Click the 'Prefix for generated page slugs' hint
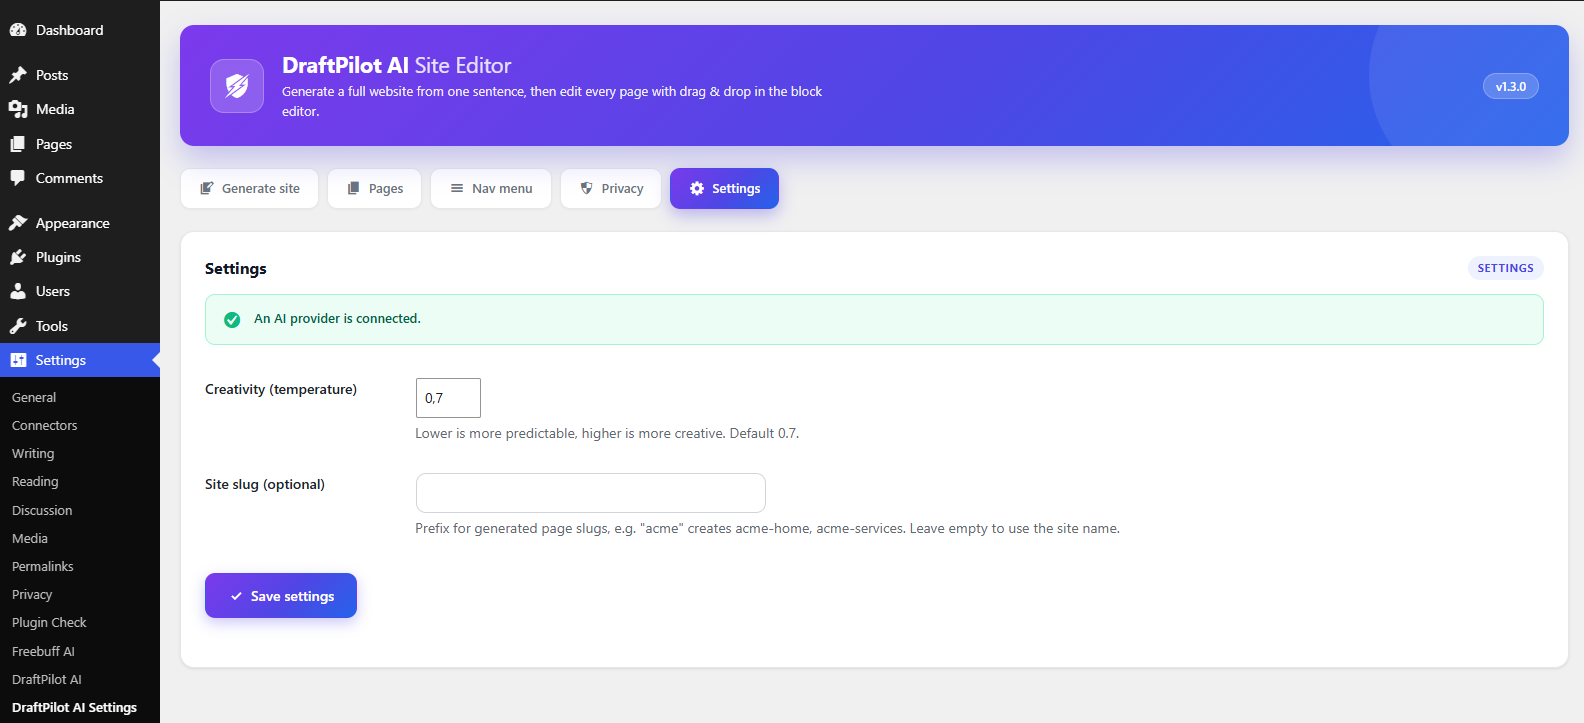1584x723 pixels. (x=767, y=528)
